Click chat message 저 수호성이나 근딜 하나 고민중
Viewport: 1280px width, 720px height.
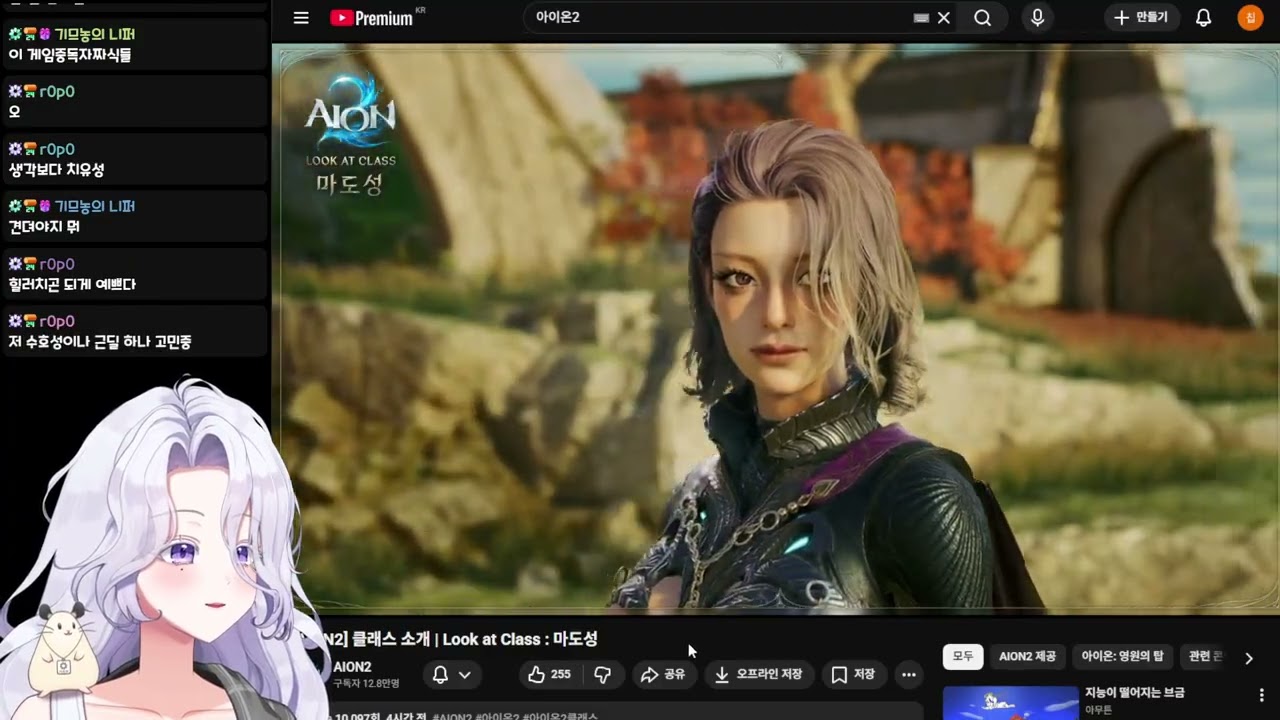click(x=100, y=342)
